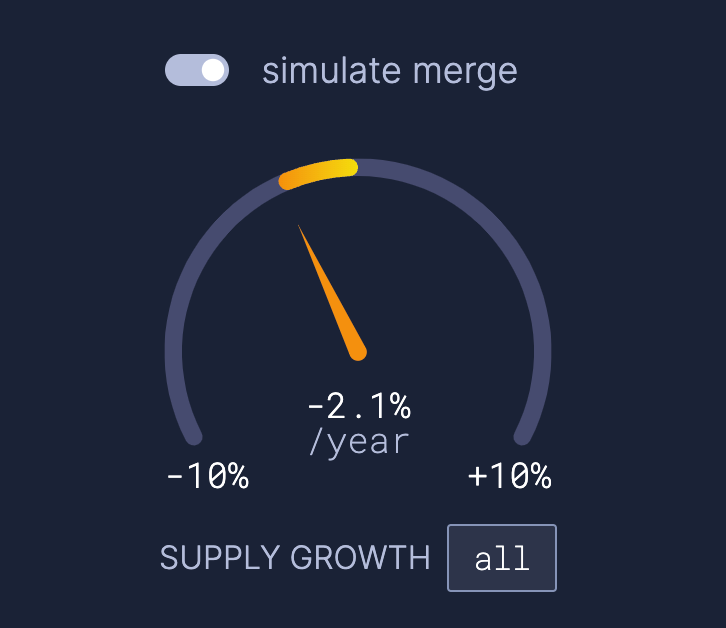
Task: Open the "all" time frame selector
Action: [x=501, y=558]
